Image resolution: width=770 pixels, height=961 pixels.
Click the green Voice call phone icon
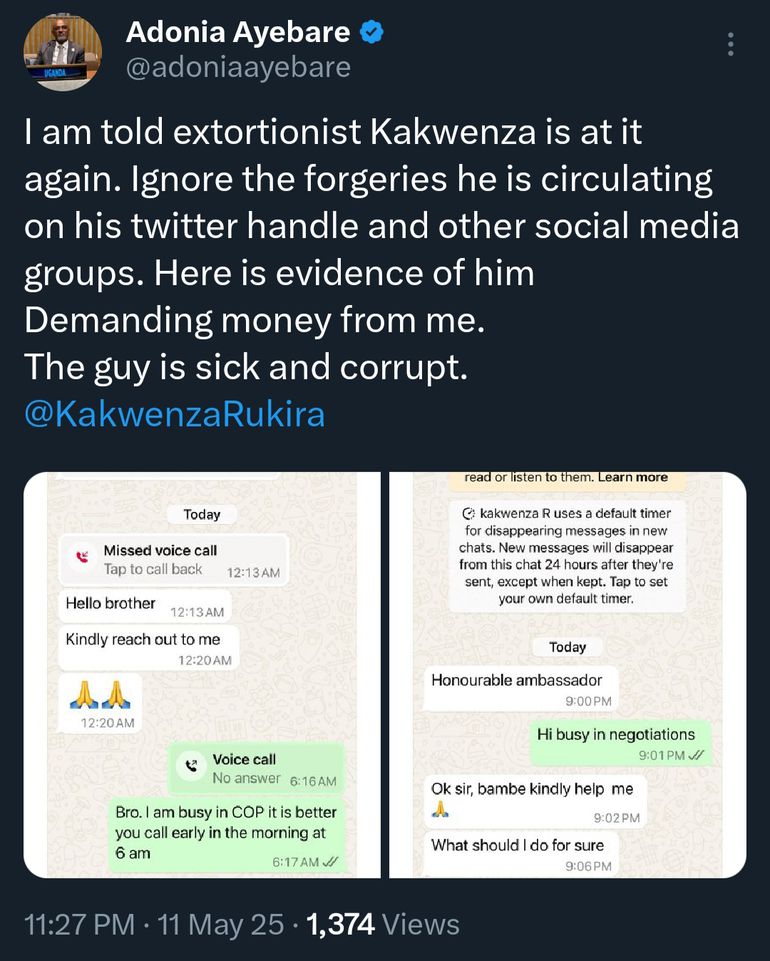pos(191,769)
